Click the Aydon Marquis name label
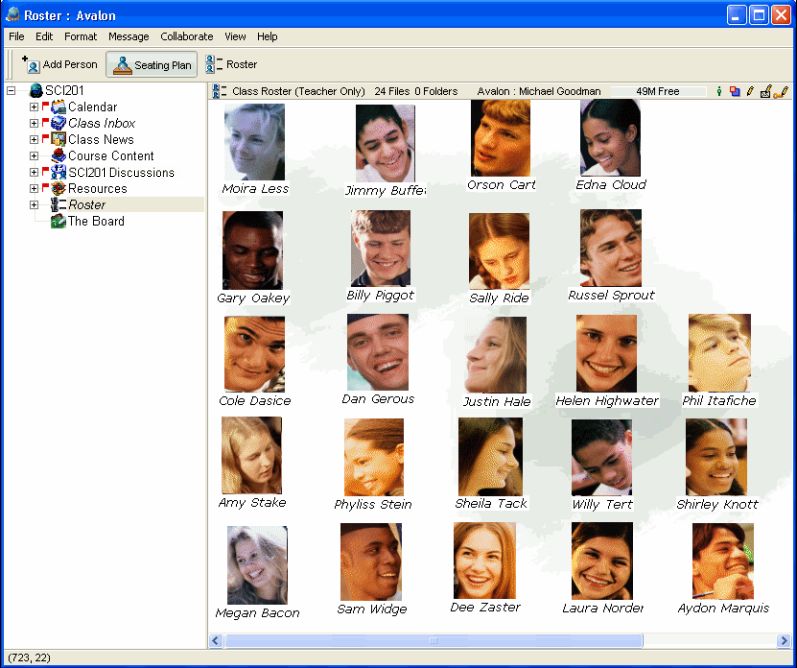 (723, 608)
